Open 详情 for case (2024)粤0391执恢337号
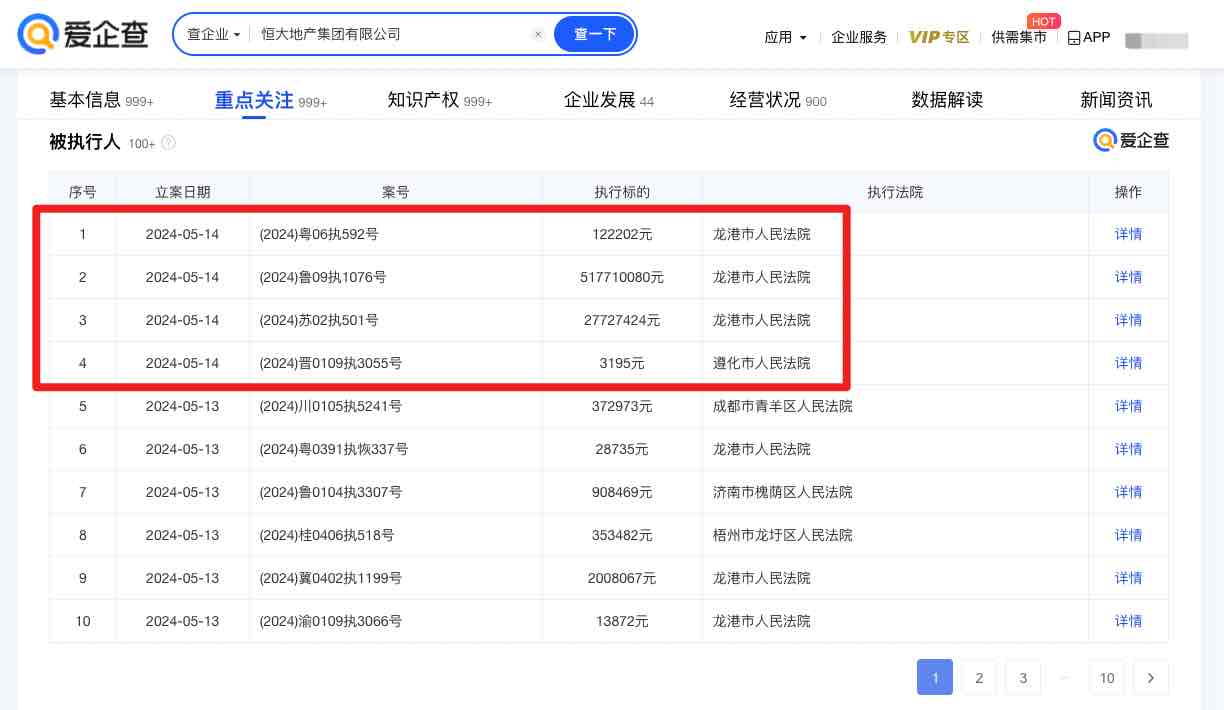 [1128, 449]
